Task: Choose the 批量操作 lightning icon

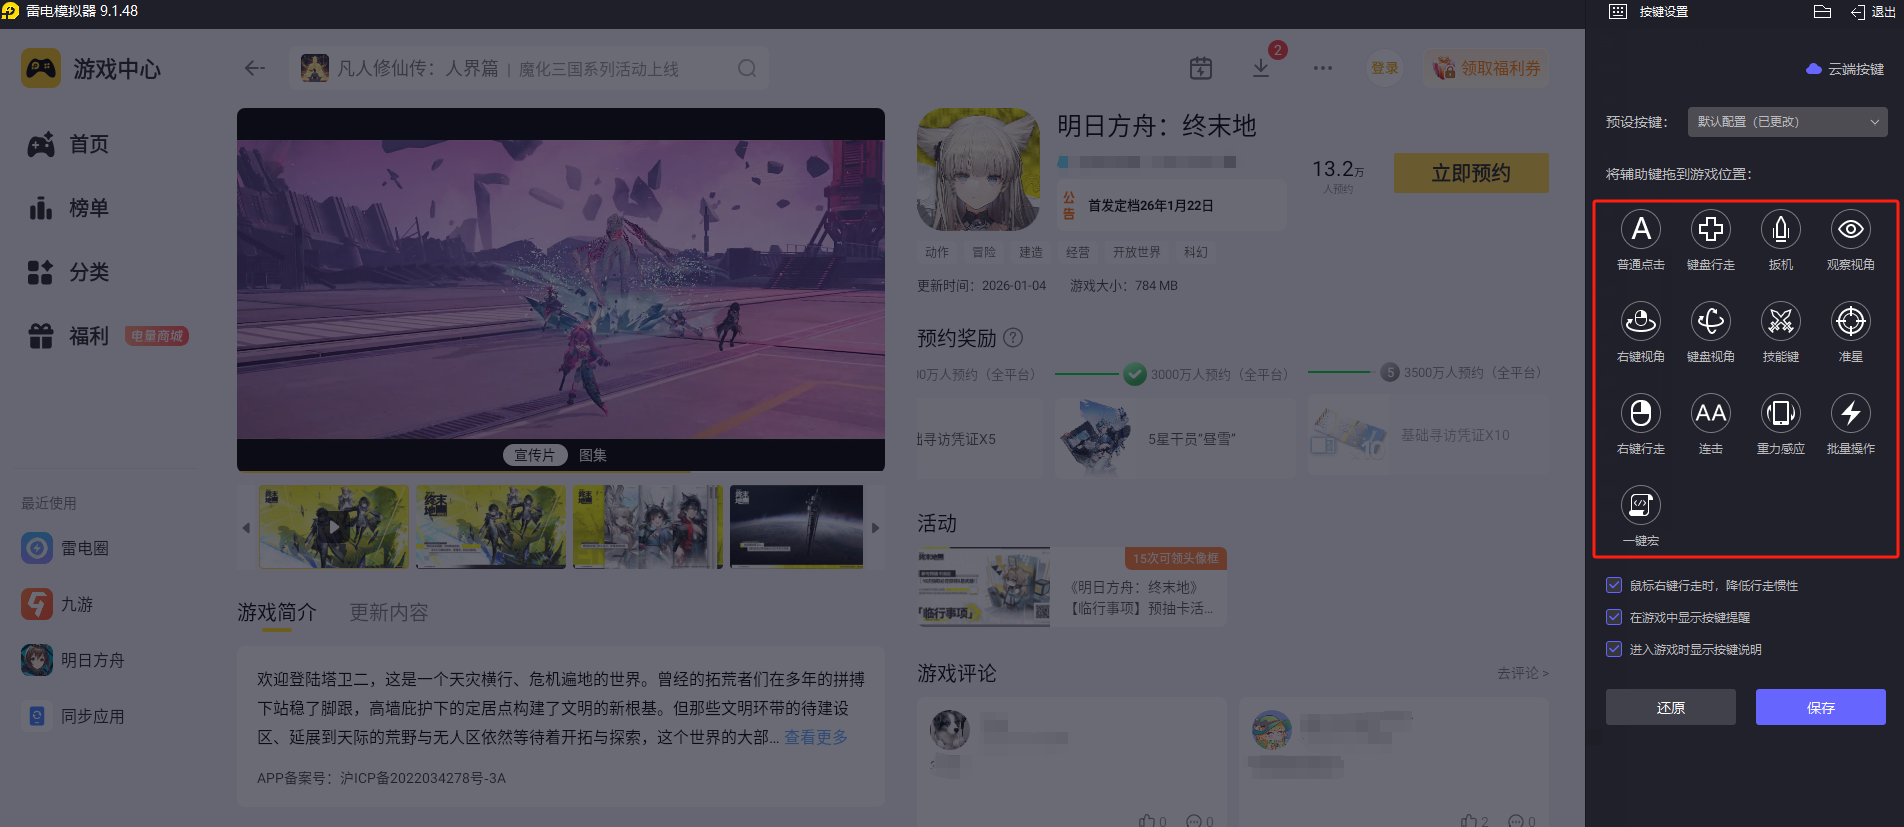Action: click(x=1851, y=414)
